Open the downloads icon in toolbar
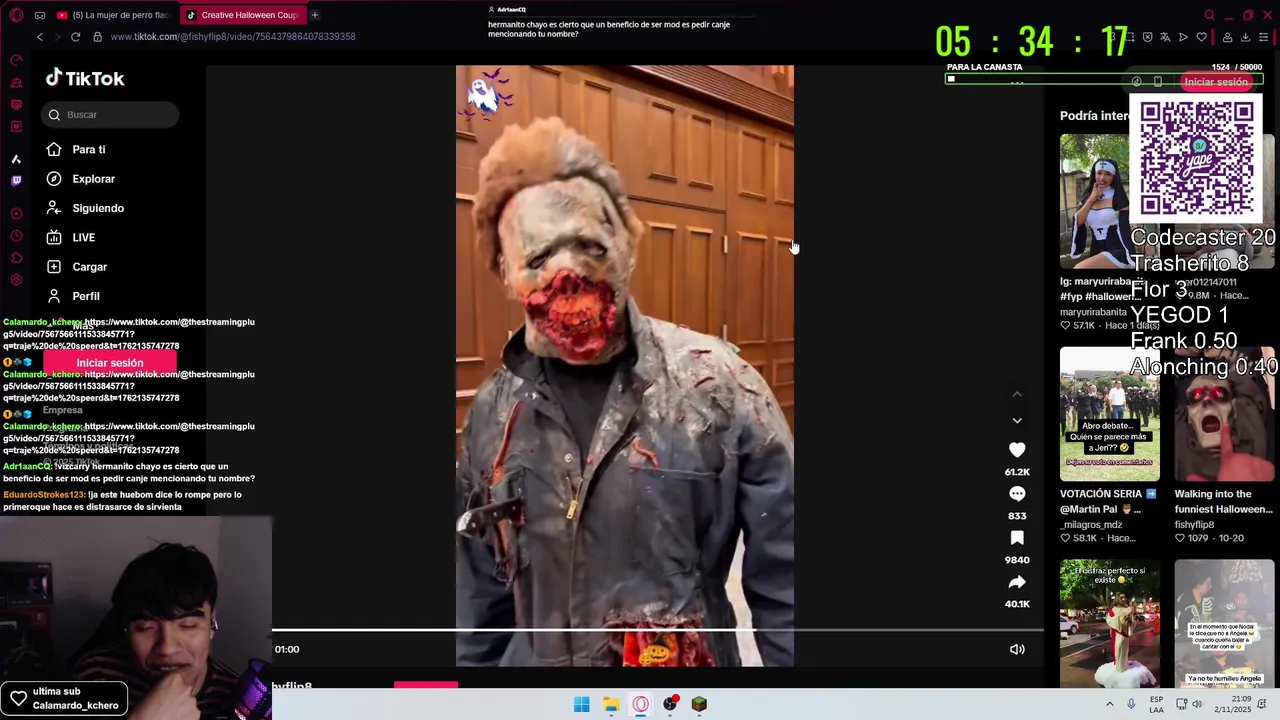Image resolution: width=1280 pixels, height=720 pixels. pyautogui.click(x=1245, y=37)
